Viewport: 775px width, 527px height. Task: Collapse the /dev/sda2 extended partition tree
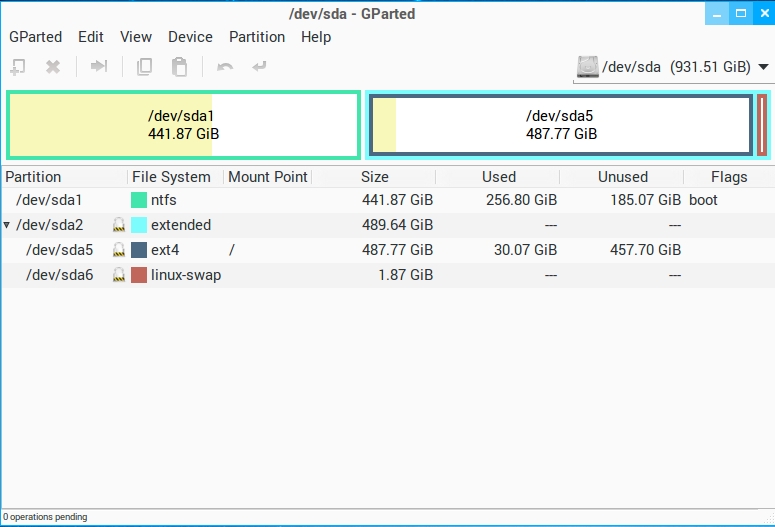[x=7, y=225]
